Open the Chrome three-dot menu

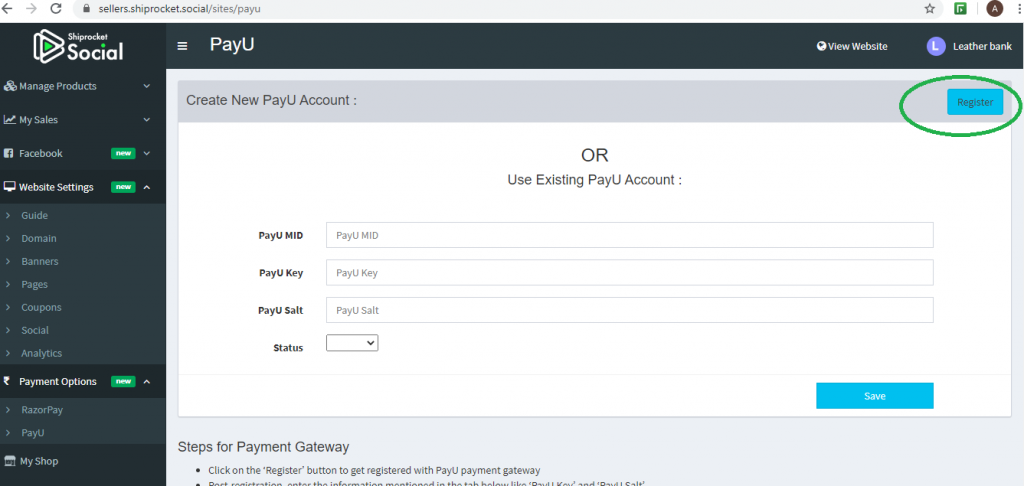click(1019, 8)
